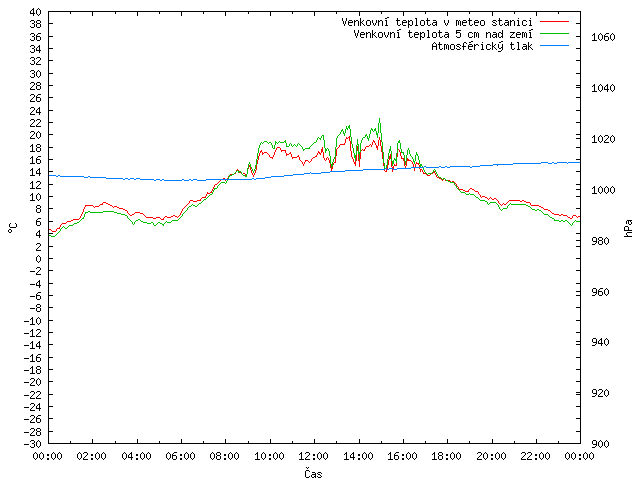Click the pressure label '1000'
Viewport: 640px width, 480px height.
pyautogui.click(x=603, y=190)
